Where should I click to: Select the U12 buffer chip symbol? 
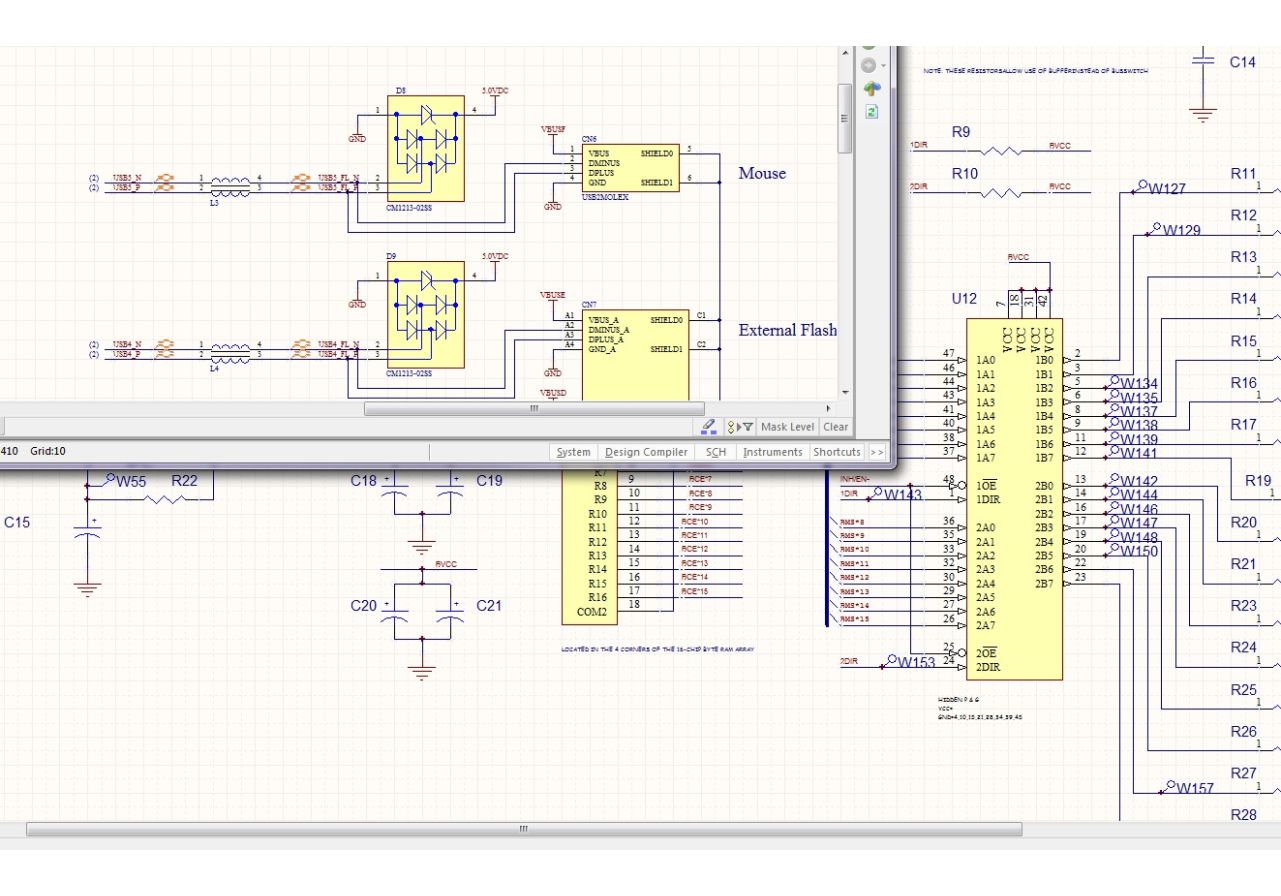pyautogui.click(x=1013, y=498)
